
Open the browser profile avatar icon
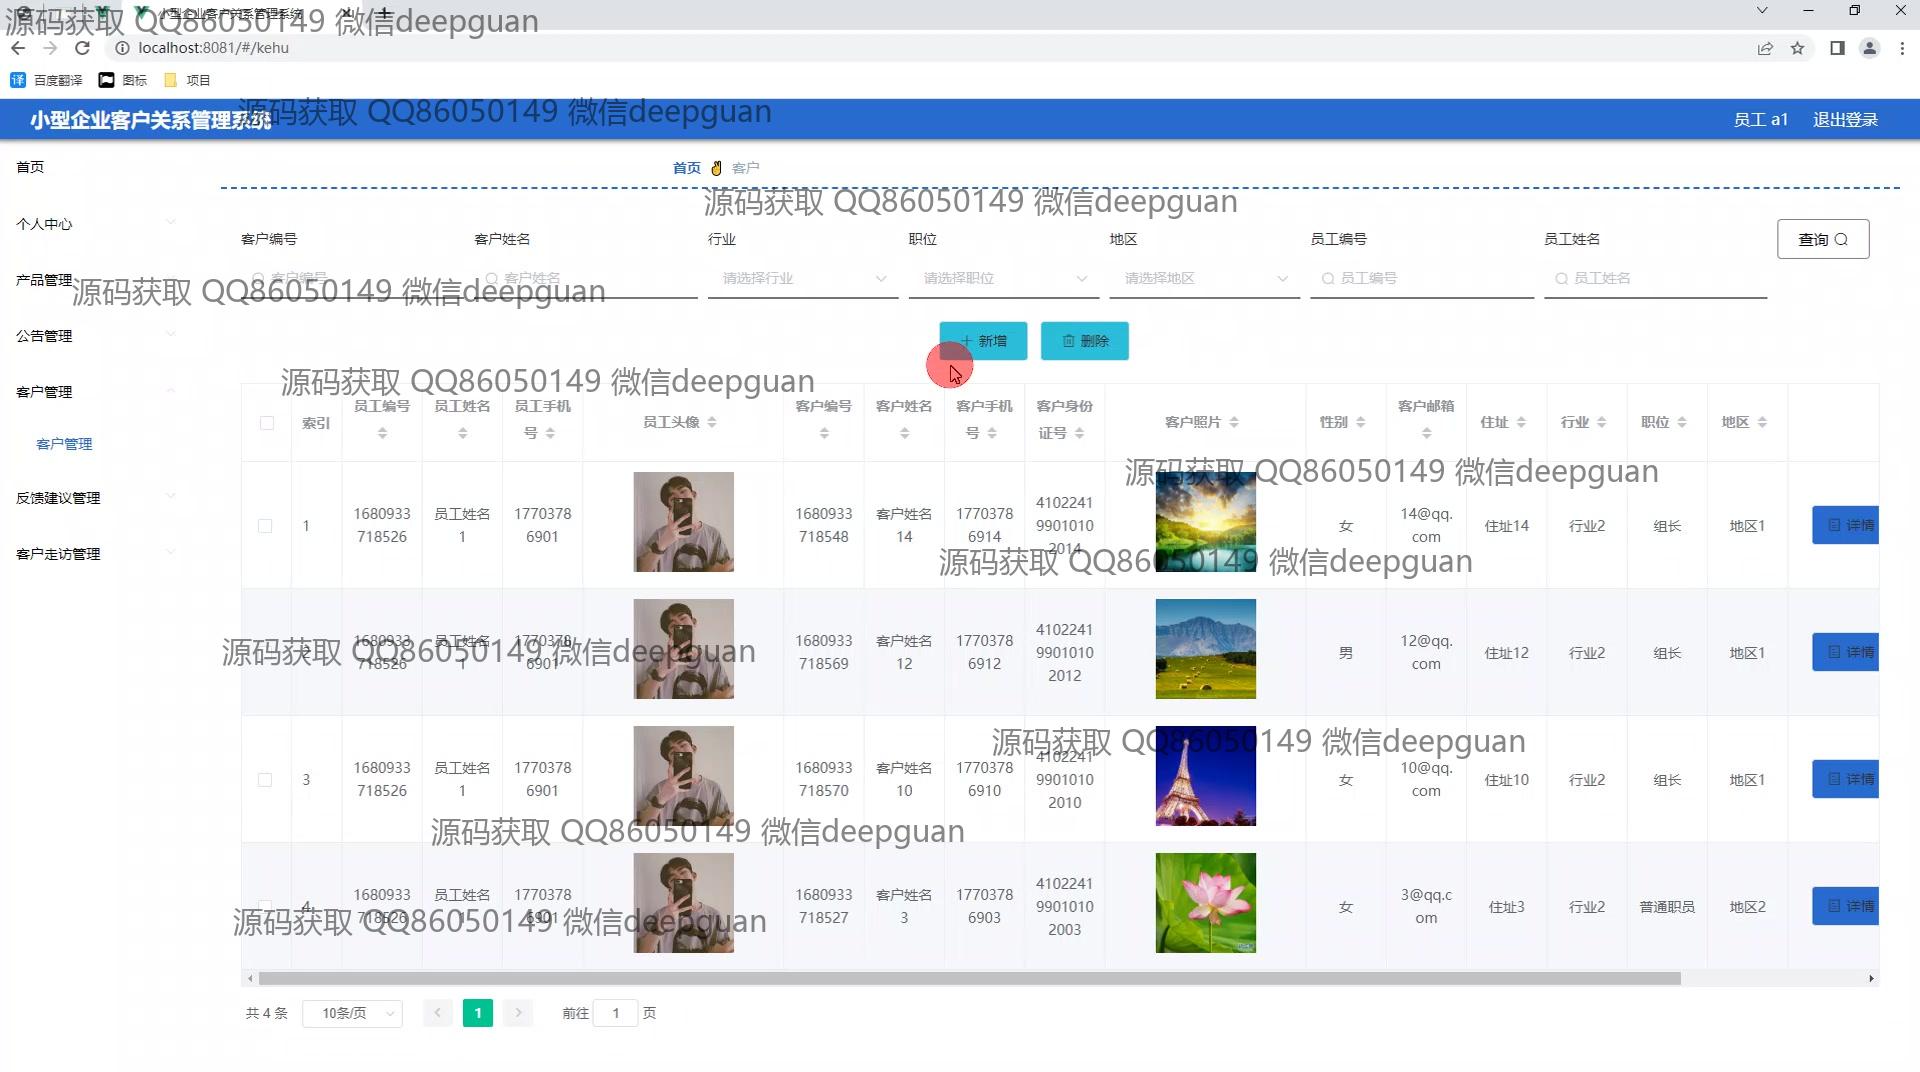tap(1868, 48)
